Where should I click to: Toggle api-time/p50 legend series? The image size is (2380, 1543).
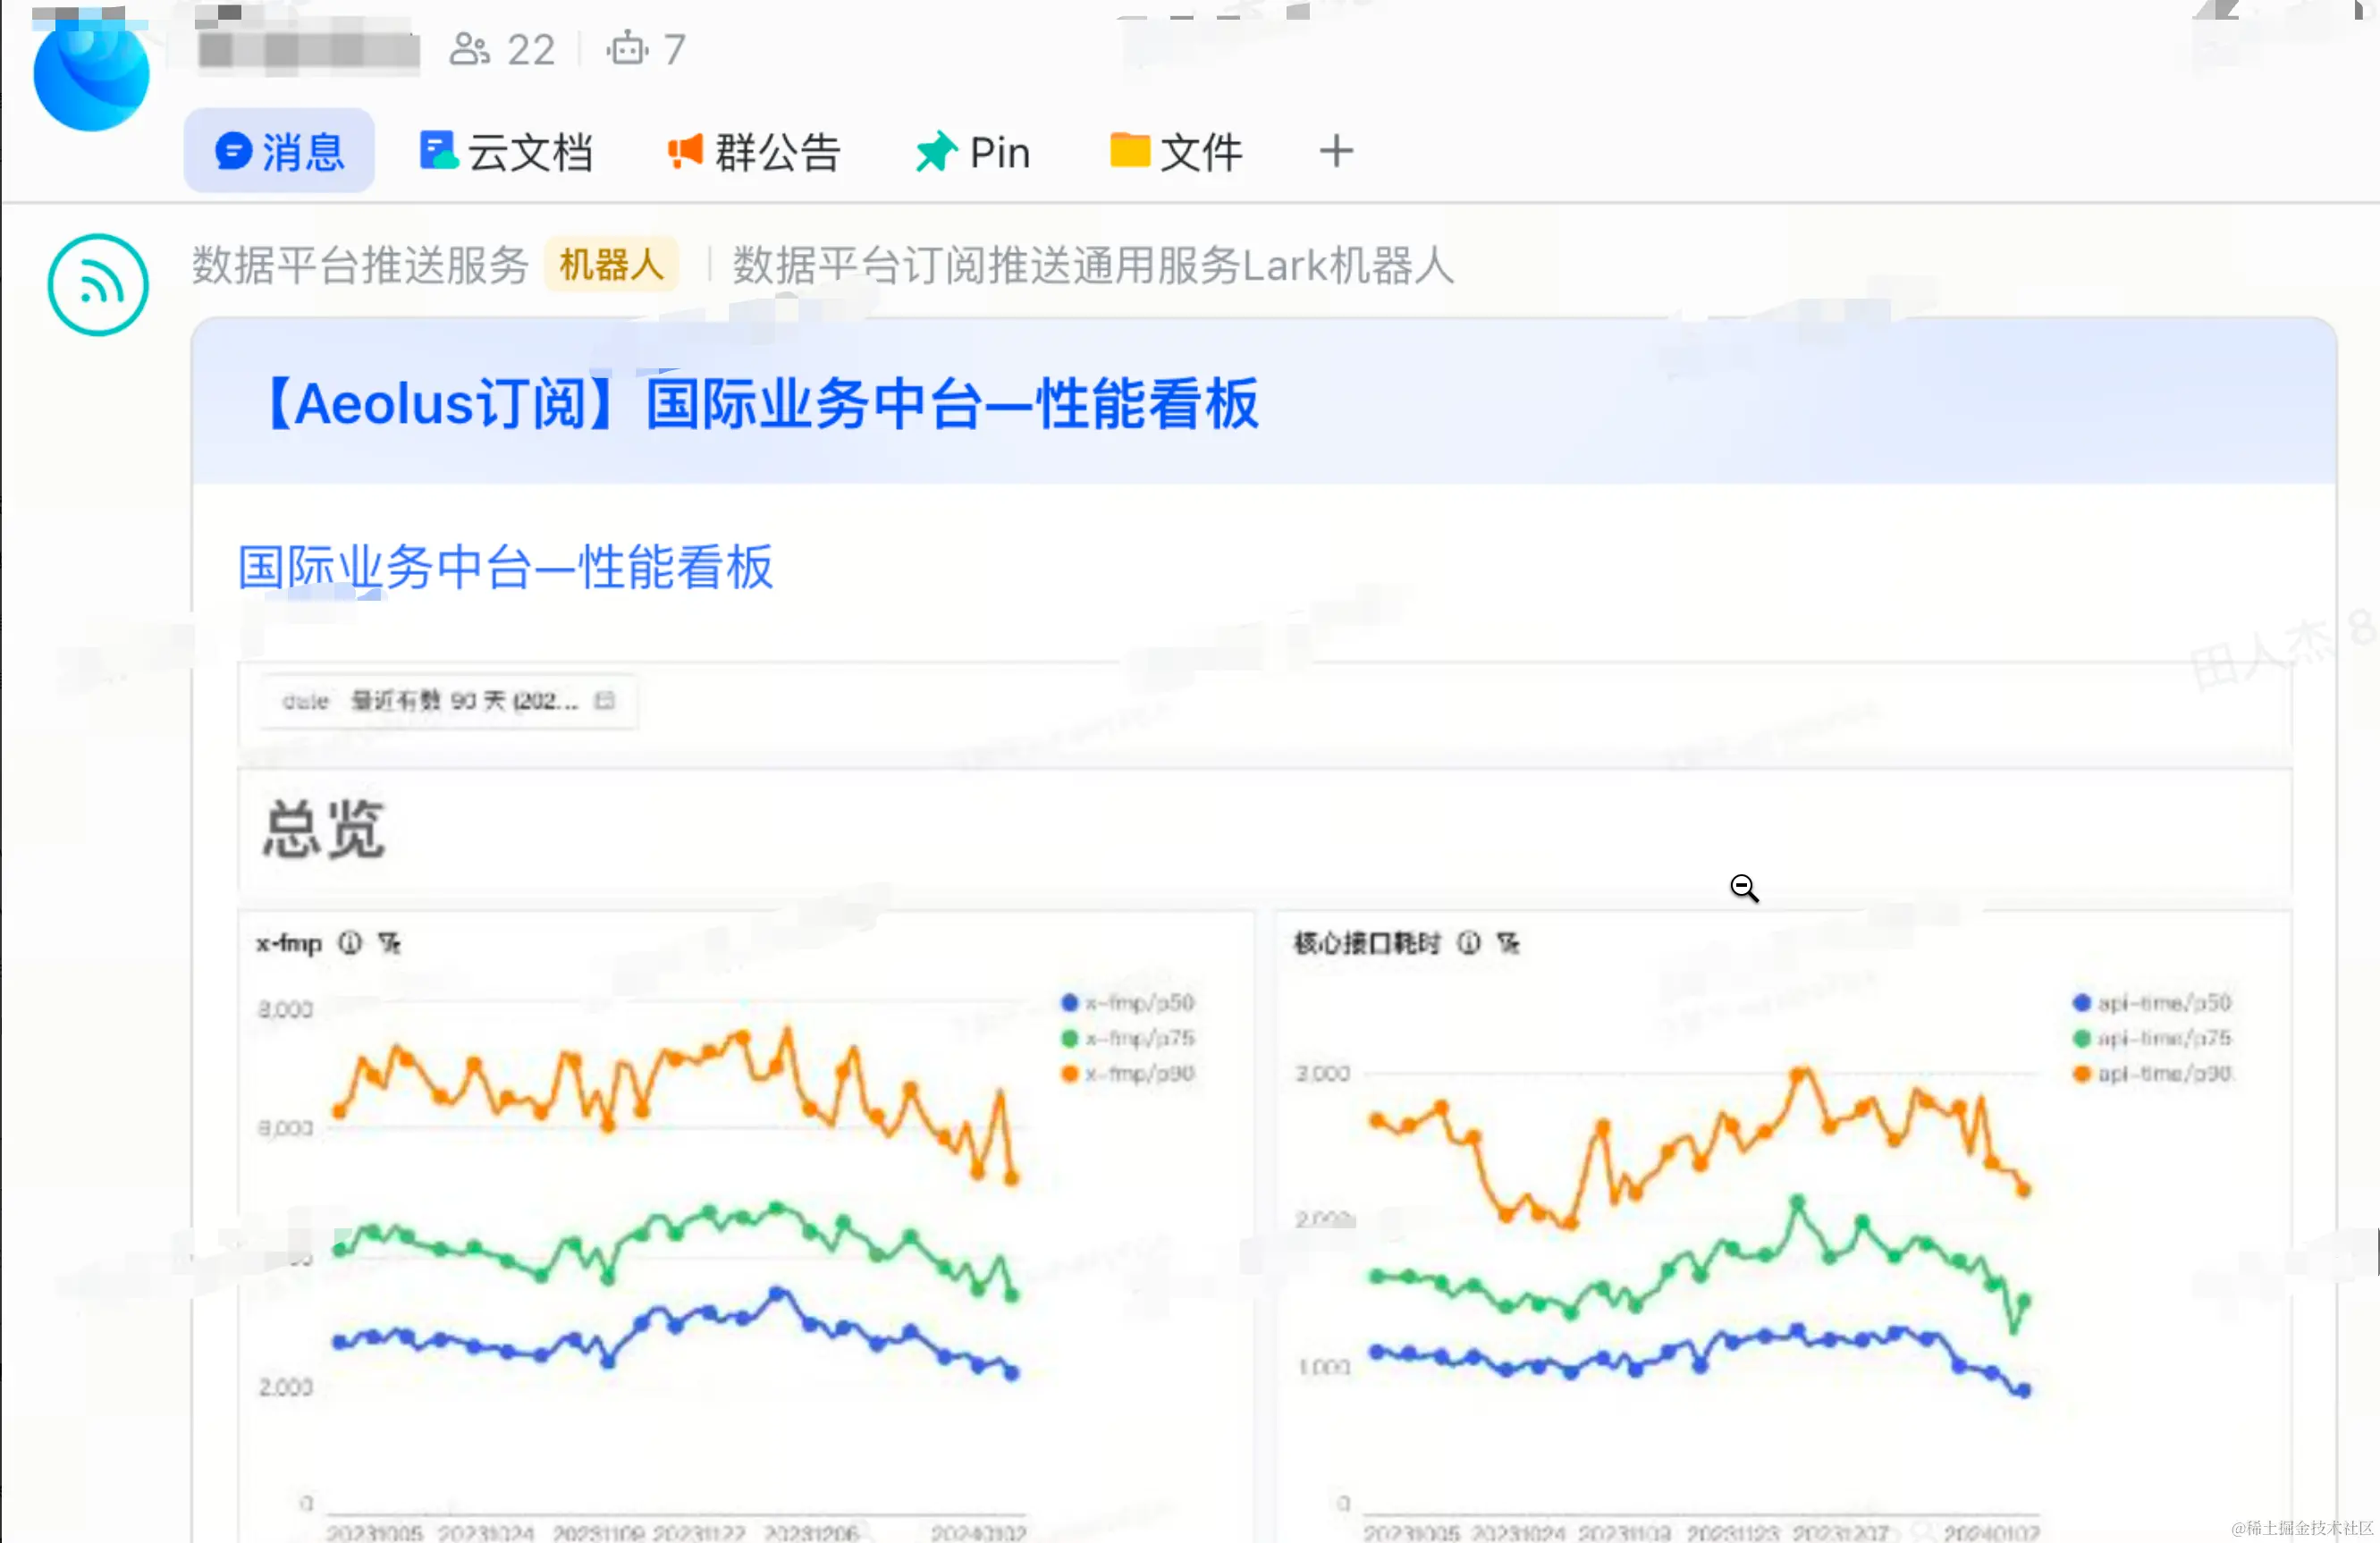[2152, 1003]
